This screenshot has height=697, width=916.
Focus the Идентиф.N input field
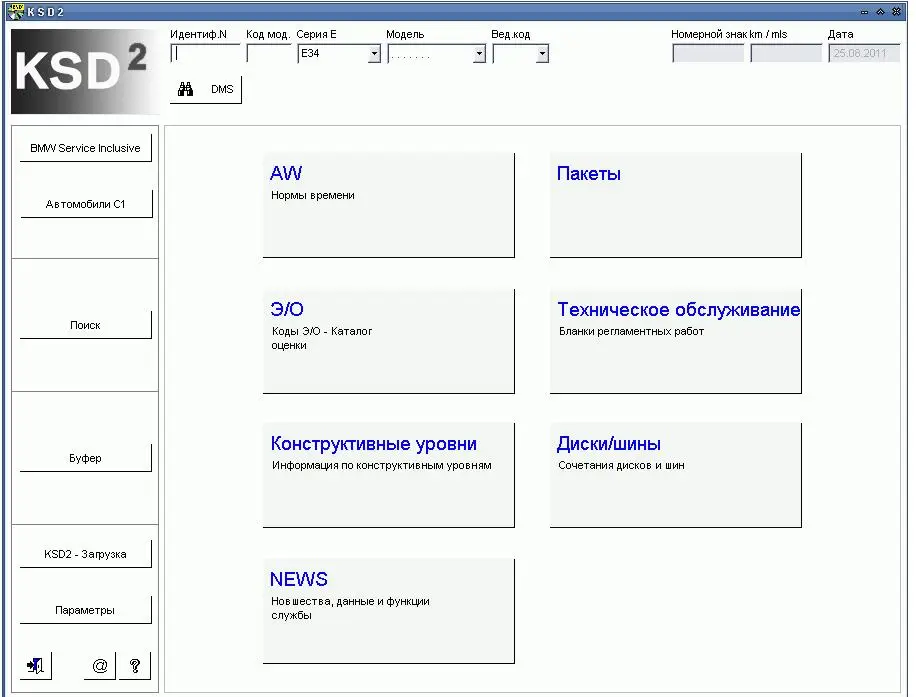pyautogui.click(x=205, y=54)
